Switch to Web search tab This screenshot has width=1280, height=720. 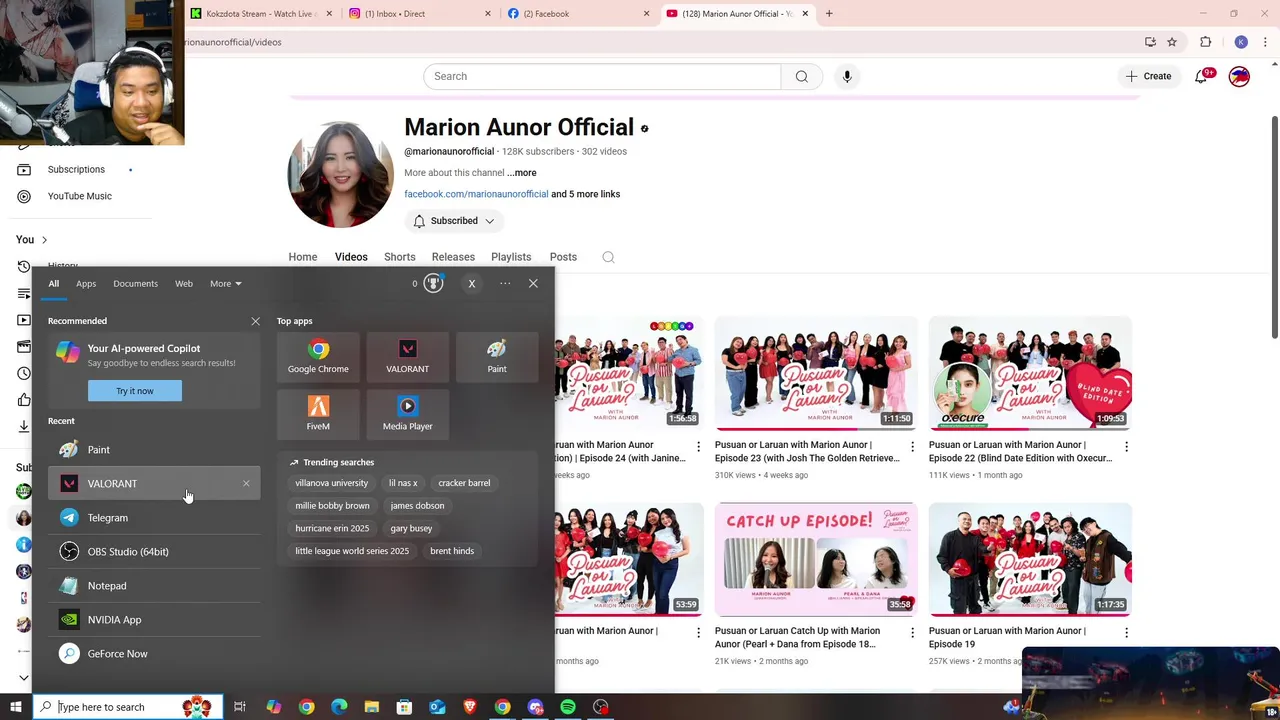[x=184, y=284]
